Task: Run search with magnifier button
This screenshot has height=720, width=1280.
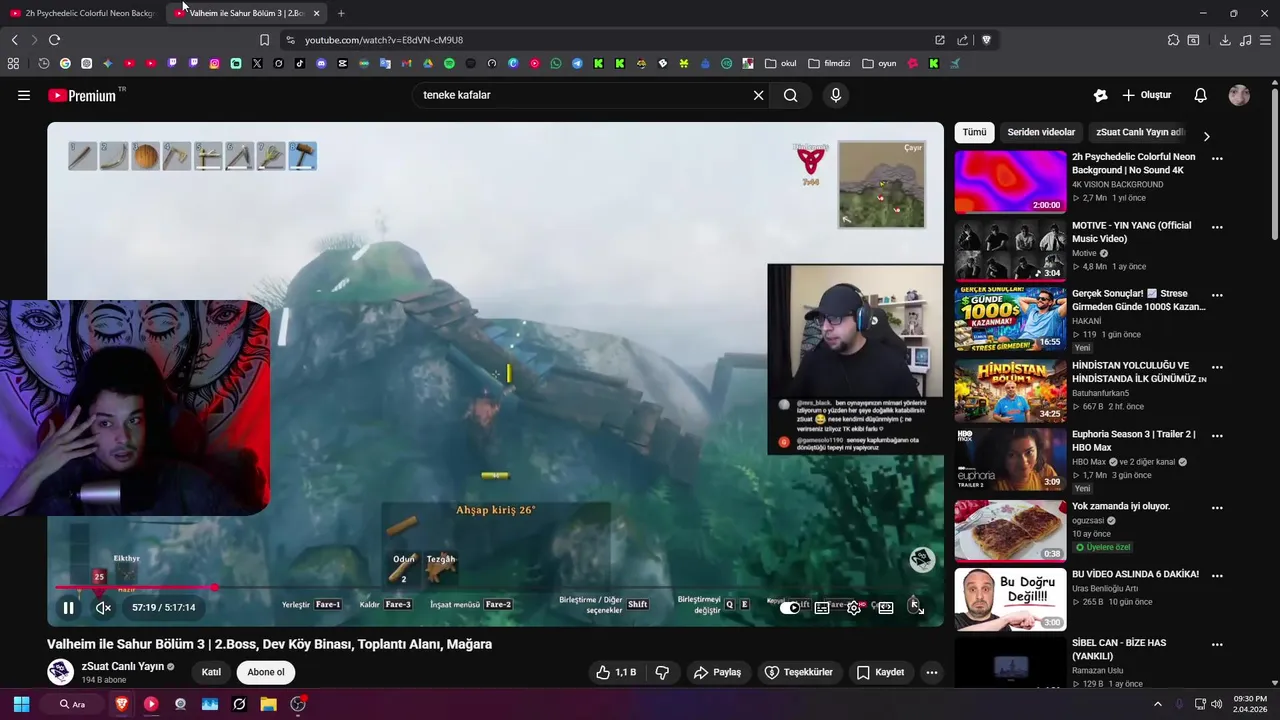Action: point(791,95)
